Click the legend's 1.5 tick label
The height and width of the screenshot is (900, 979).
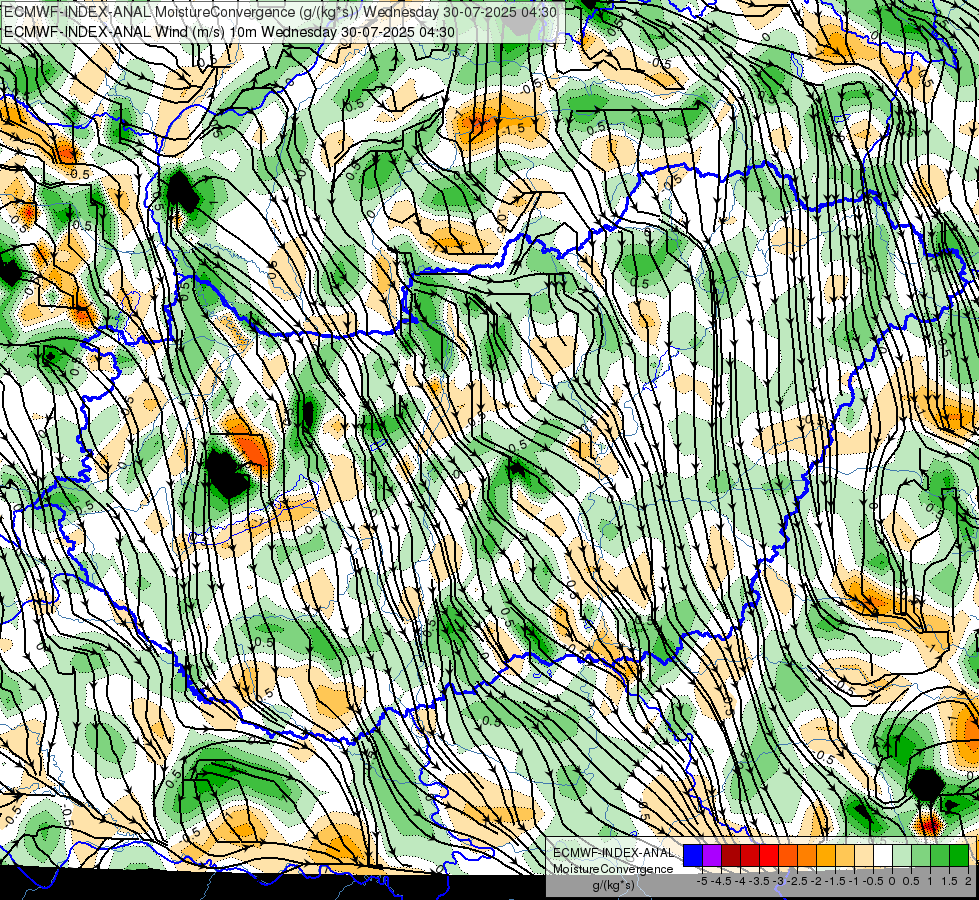point(949,881)
